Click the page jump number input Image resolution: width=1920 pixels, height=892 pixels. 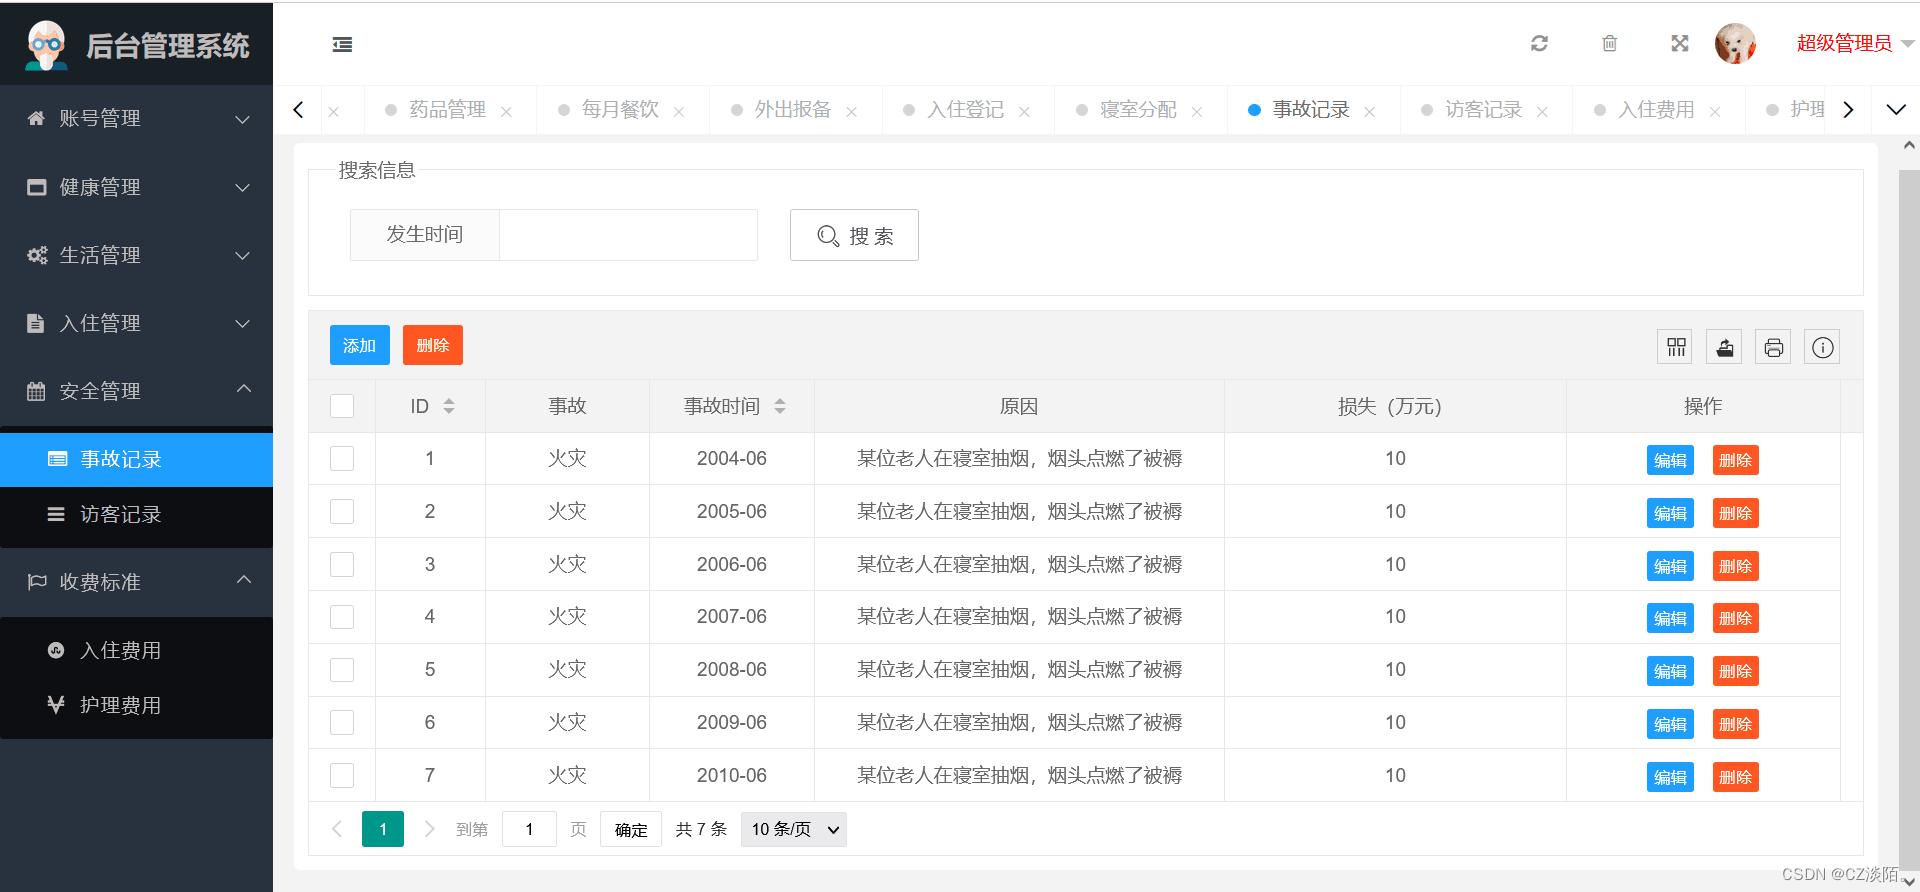coord(529,829)
